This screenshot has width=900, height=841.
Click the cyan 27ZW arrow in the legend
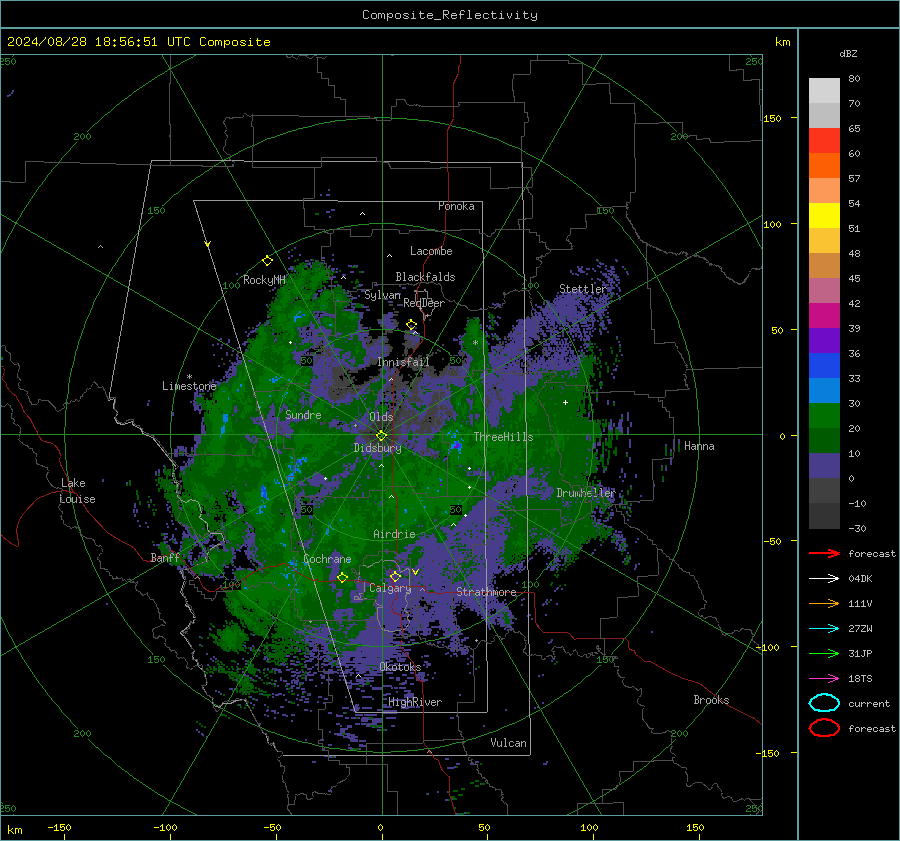pyautogui.click(x=824, y=629)
